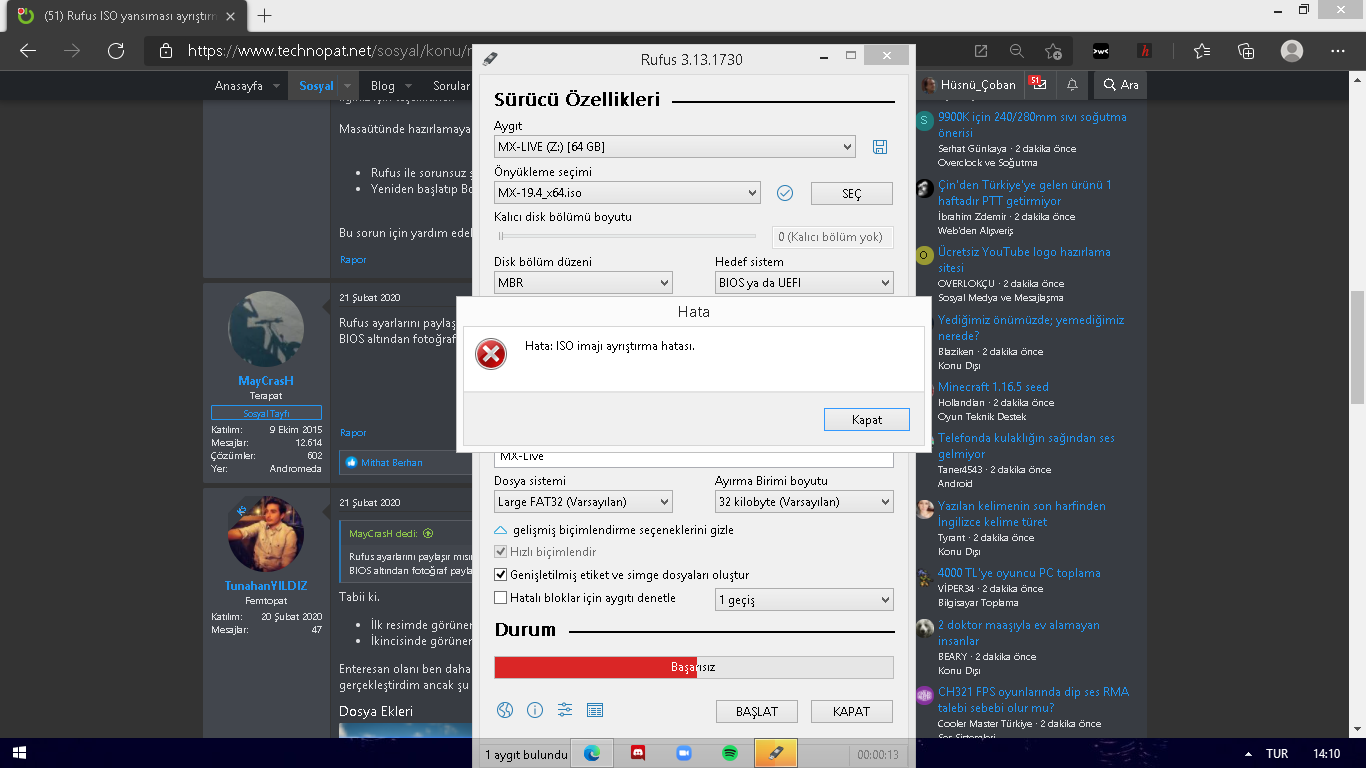Open the Blog nav item
The width and height of the screenshot is (1366, 768).
[382, 86]
